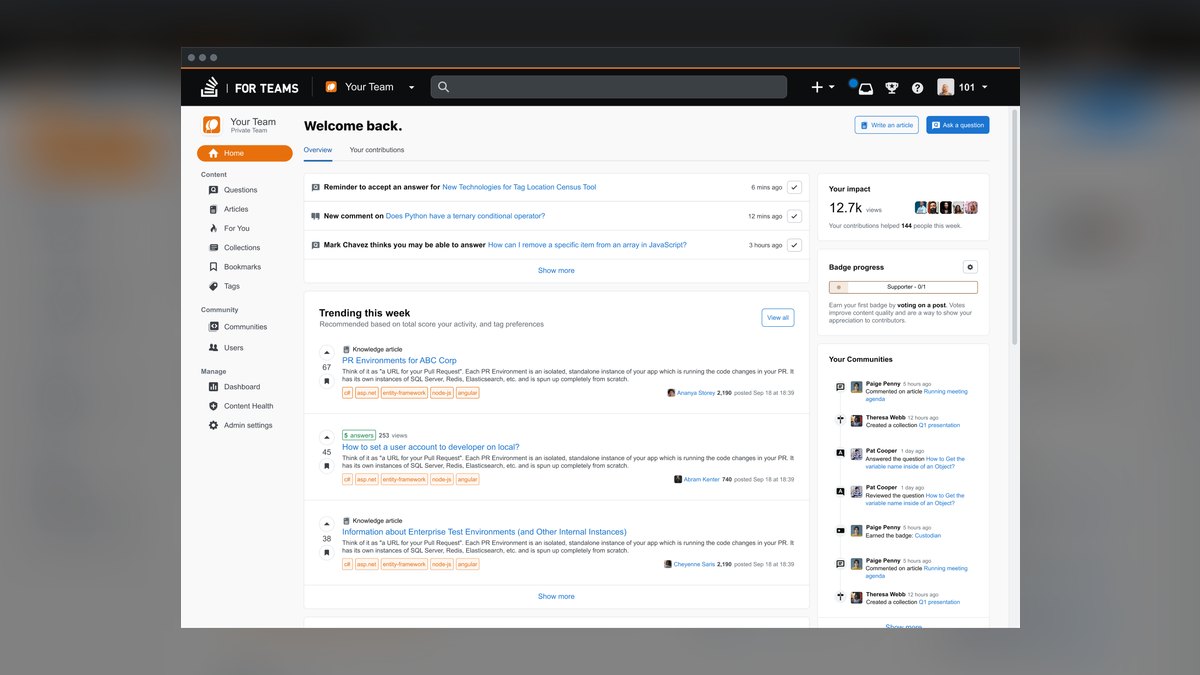Open the inbox icon in top bar
1200x675 pixels.
(x=865, y=88)
